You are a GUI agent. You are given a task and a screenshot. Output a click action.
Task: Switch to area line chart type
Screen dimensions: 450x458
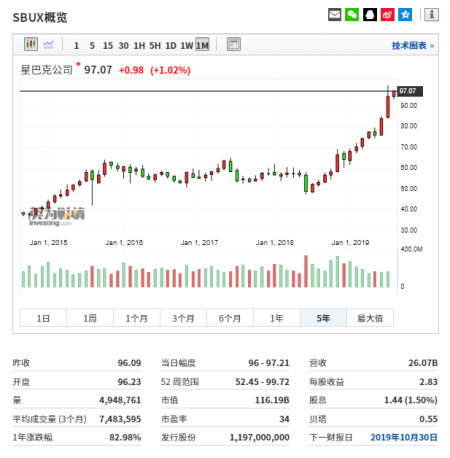click(x=49, y=44)
